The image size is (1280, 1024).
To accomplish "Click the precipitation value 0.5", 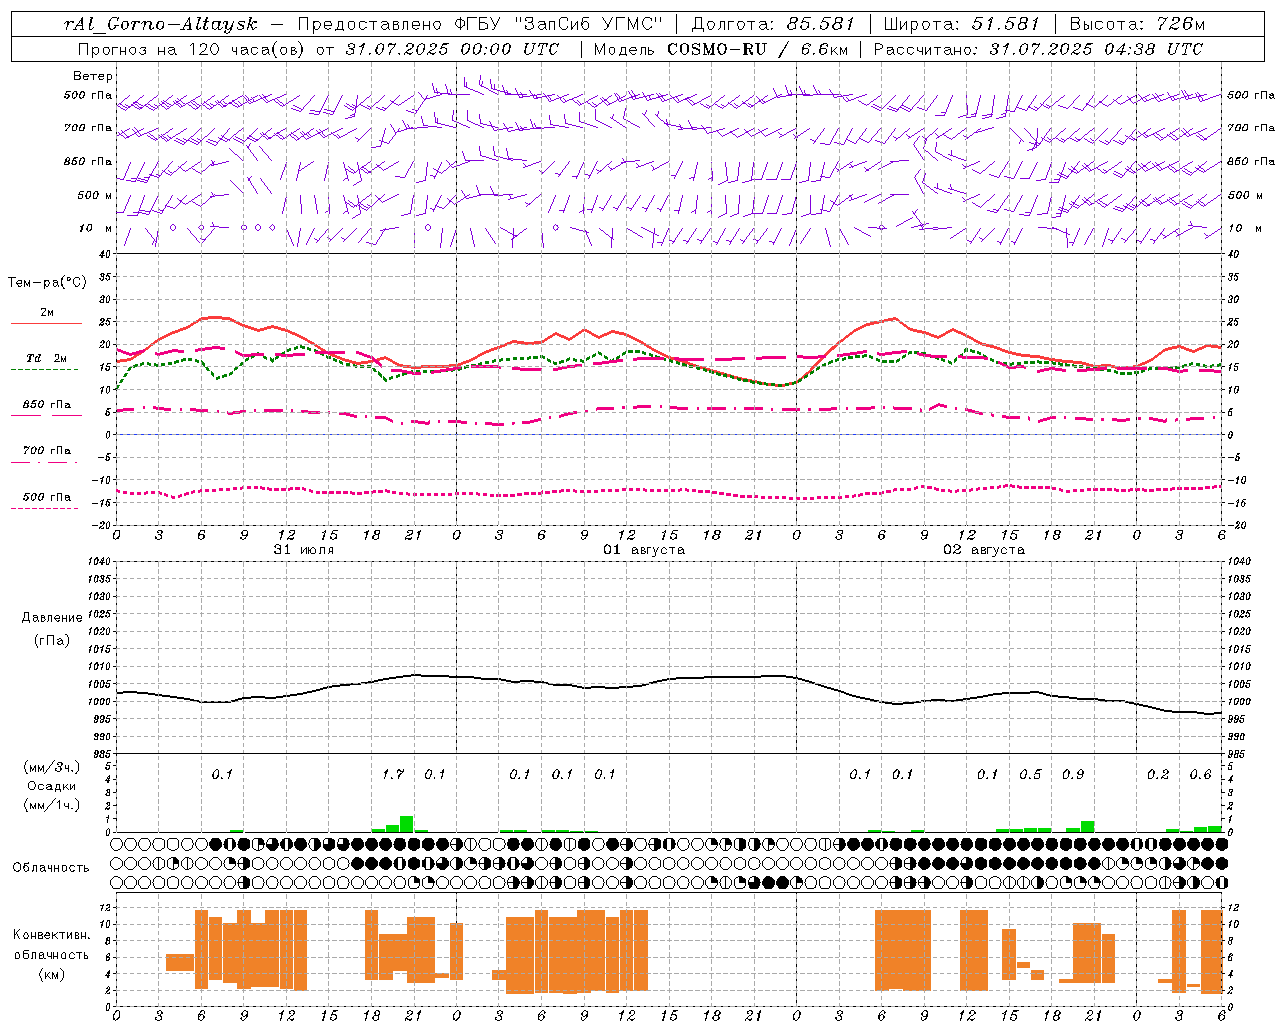I will [x=1030, y=774].
